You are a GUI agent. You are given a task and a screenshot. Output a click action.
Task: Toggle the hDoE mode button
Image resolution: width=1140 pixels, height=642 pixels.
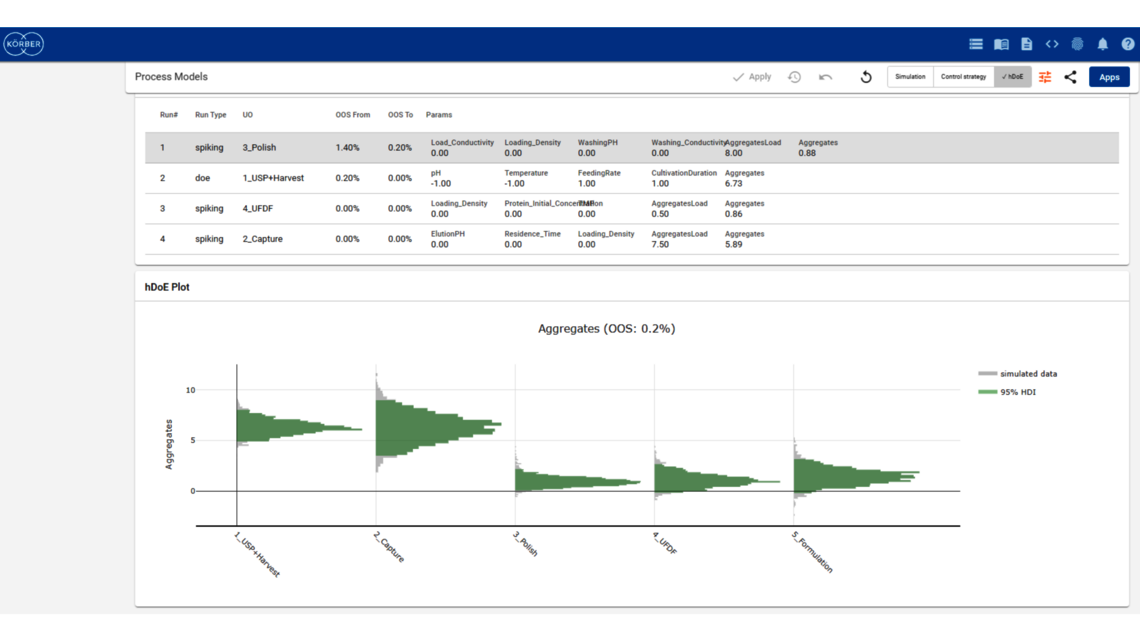coord(1012,77)
